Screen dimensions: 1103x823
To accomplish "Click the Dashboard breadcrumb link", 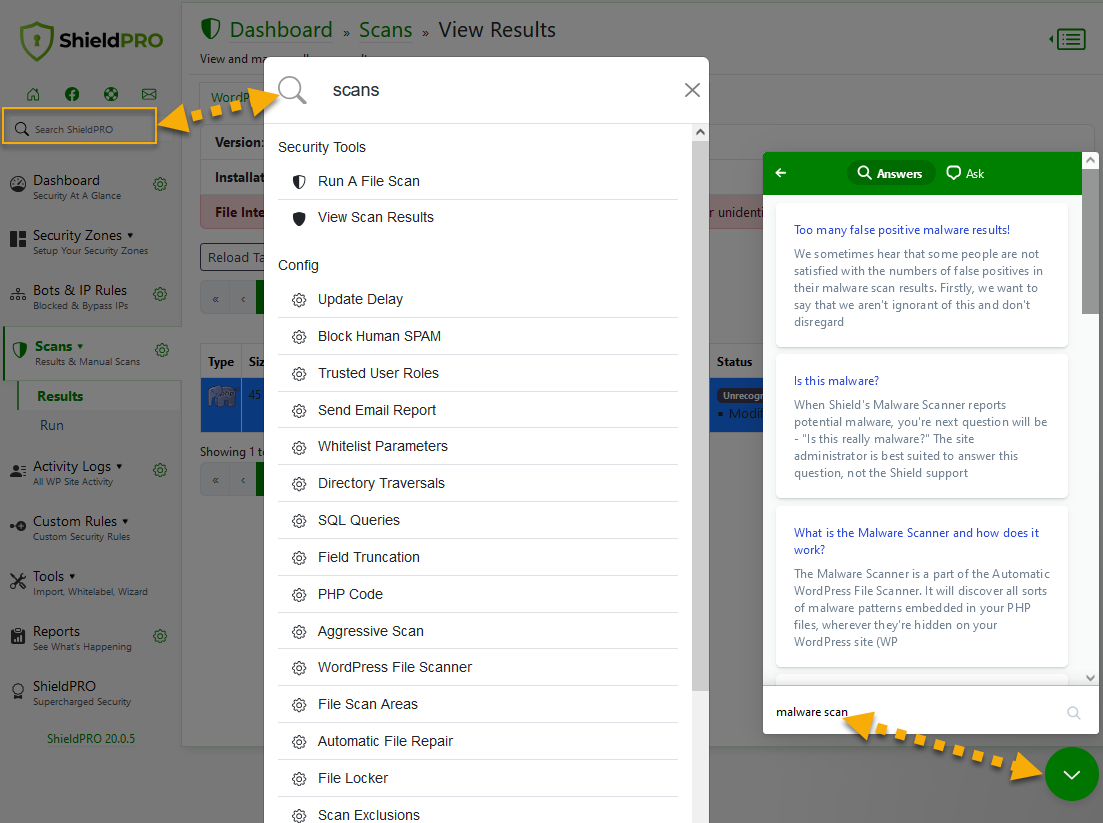I will pyautogui.click(x=281, y=30).
